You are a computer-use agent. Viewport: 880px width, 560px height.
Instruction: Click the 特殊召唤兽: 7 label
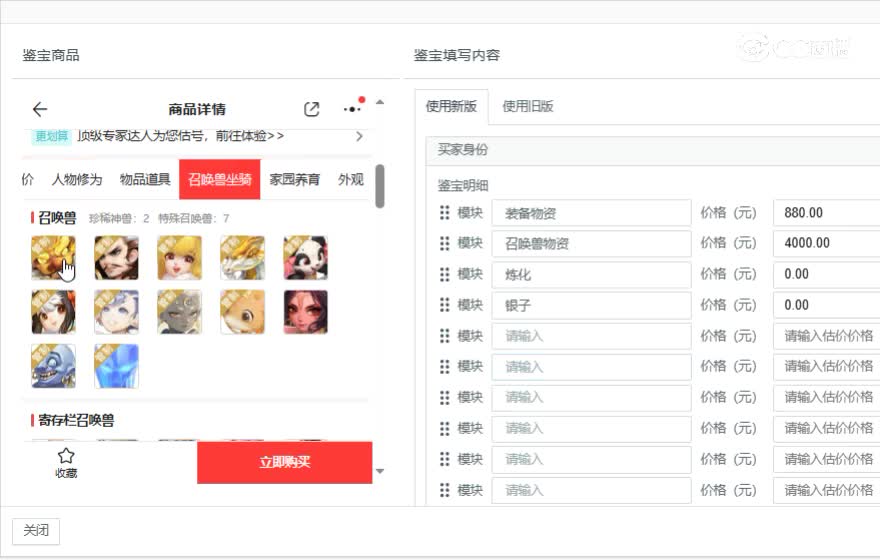194,218
